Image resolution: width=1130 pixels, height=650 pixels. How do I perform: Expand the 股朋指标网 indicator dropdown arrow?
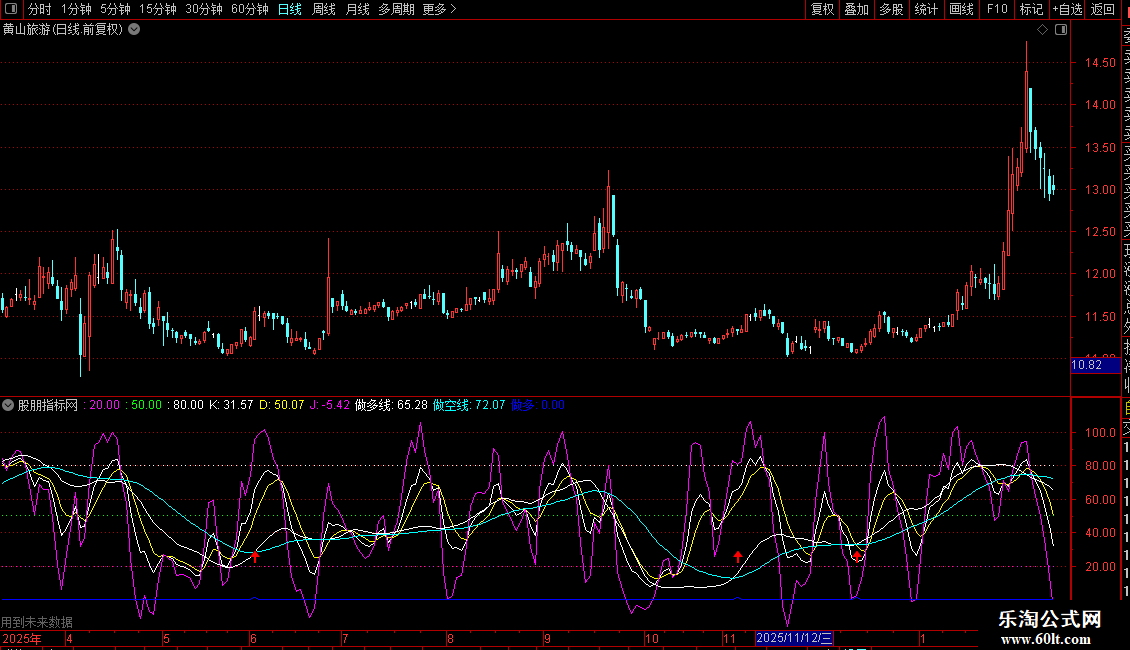coord(8,405)
